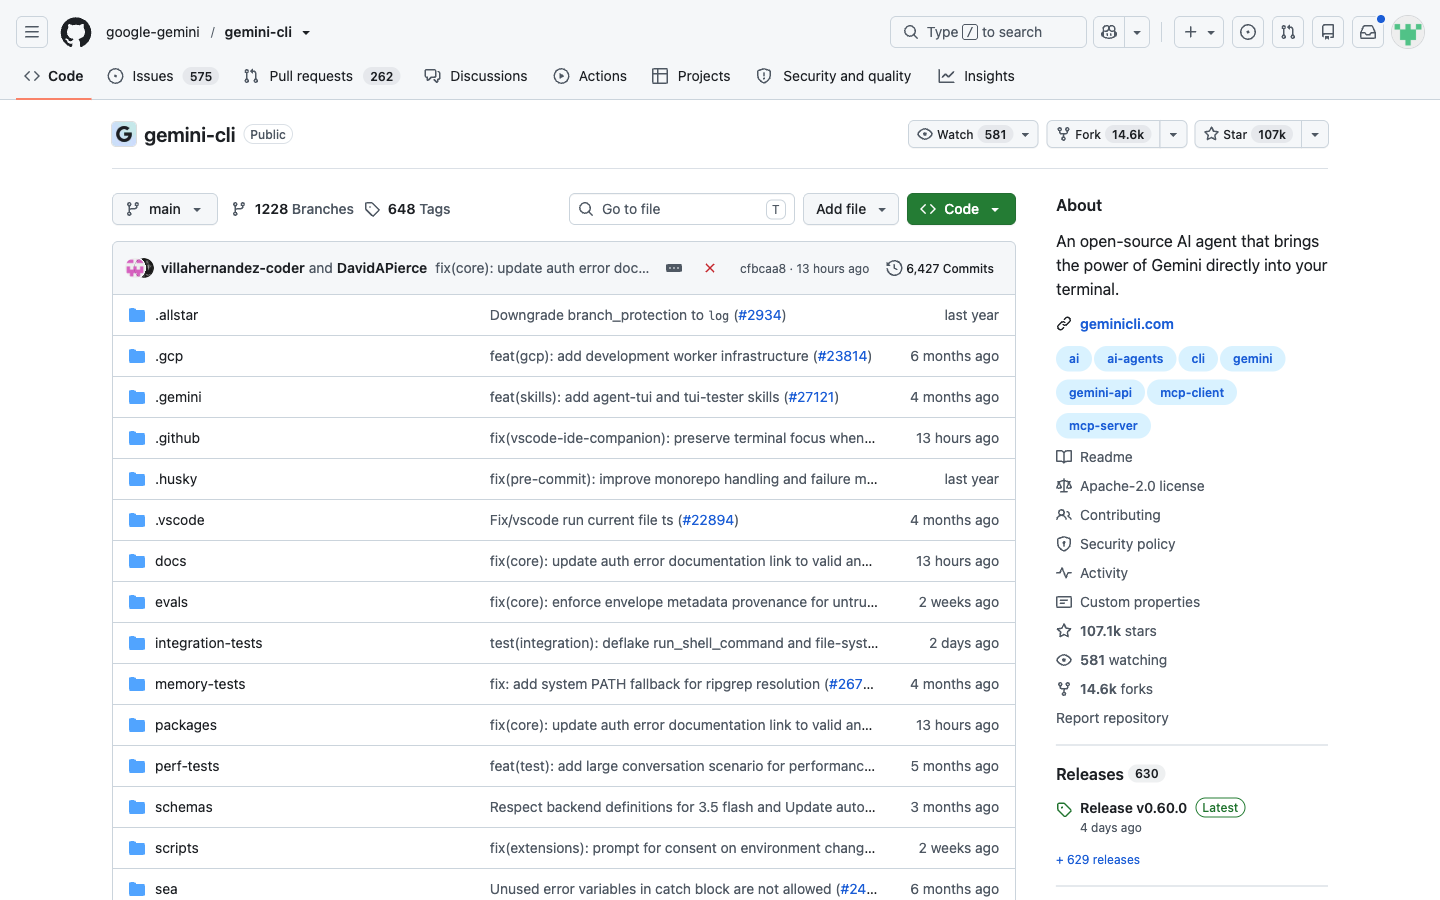Screen dimensions: 1440x900
Task: Open Activity link in About sidebar
Action: [1092, 573]
